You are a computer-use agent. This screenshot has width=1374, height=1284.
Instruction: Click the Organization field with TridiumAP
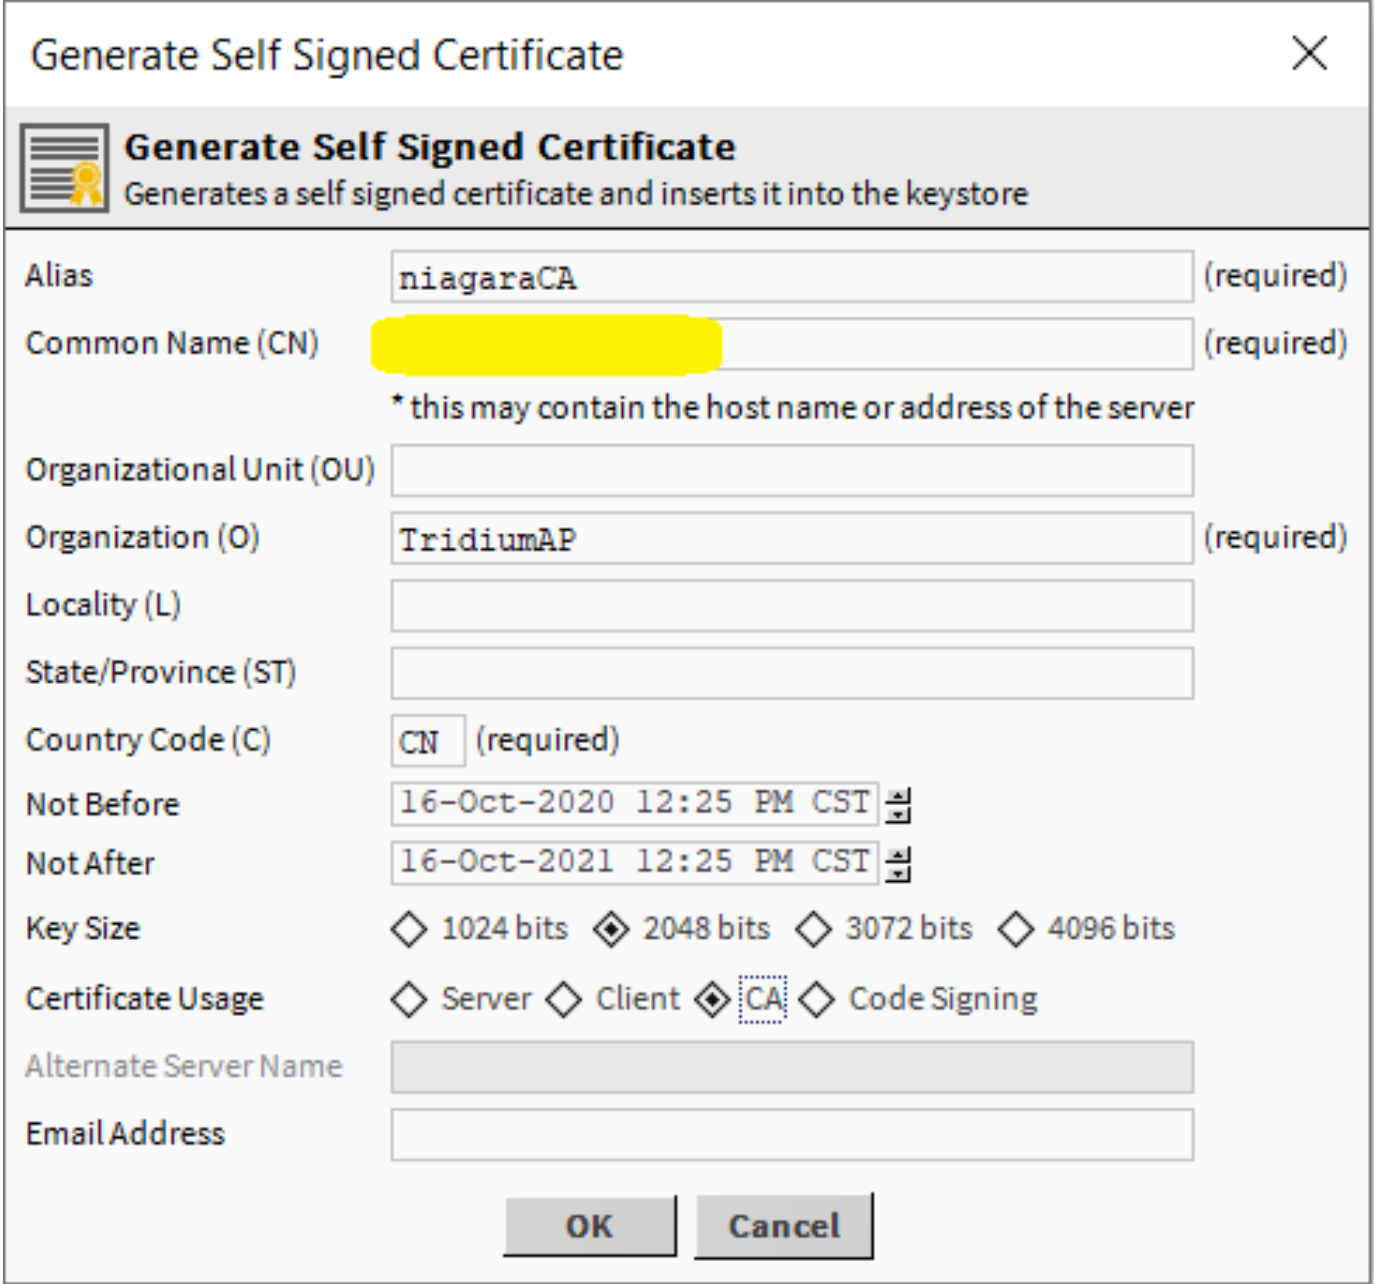[x=791, y=539]
